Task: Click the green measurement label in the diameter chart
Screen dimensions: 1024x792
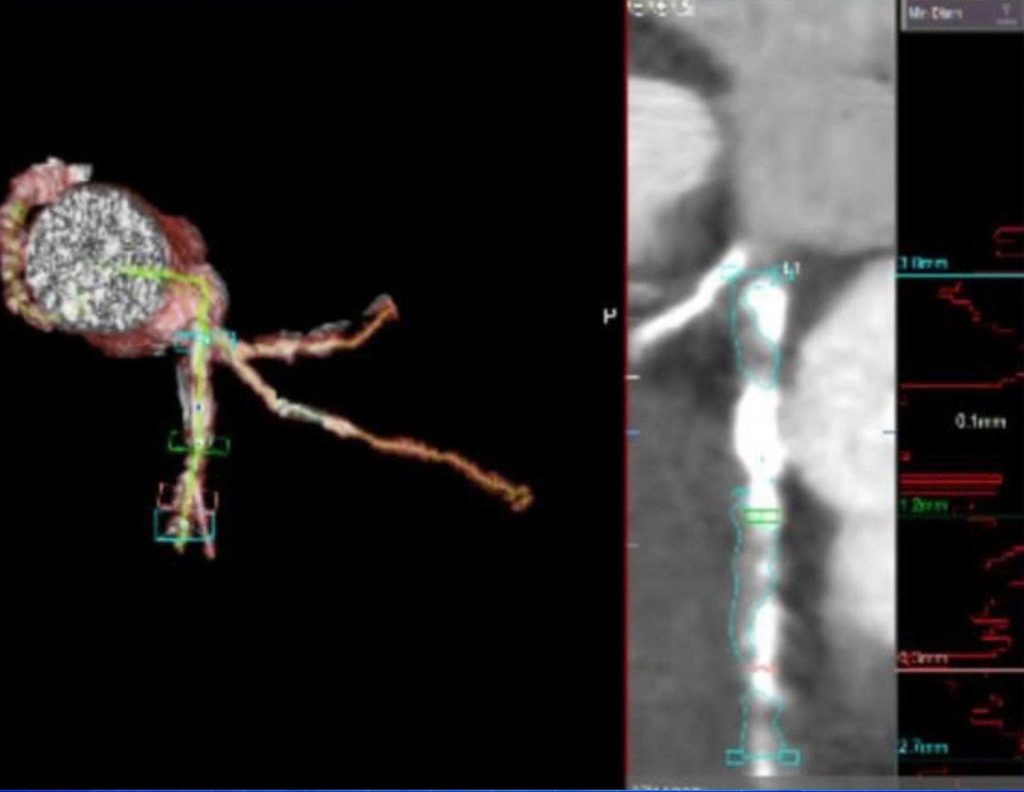Action: pos(923,506)
